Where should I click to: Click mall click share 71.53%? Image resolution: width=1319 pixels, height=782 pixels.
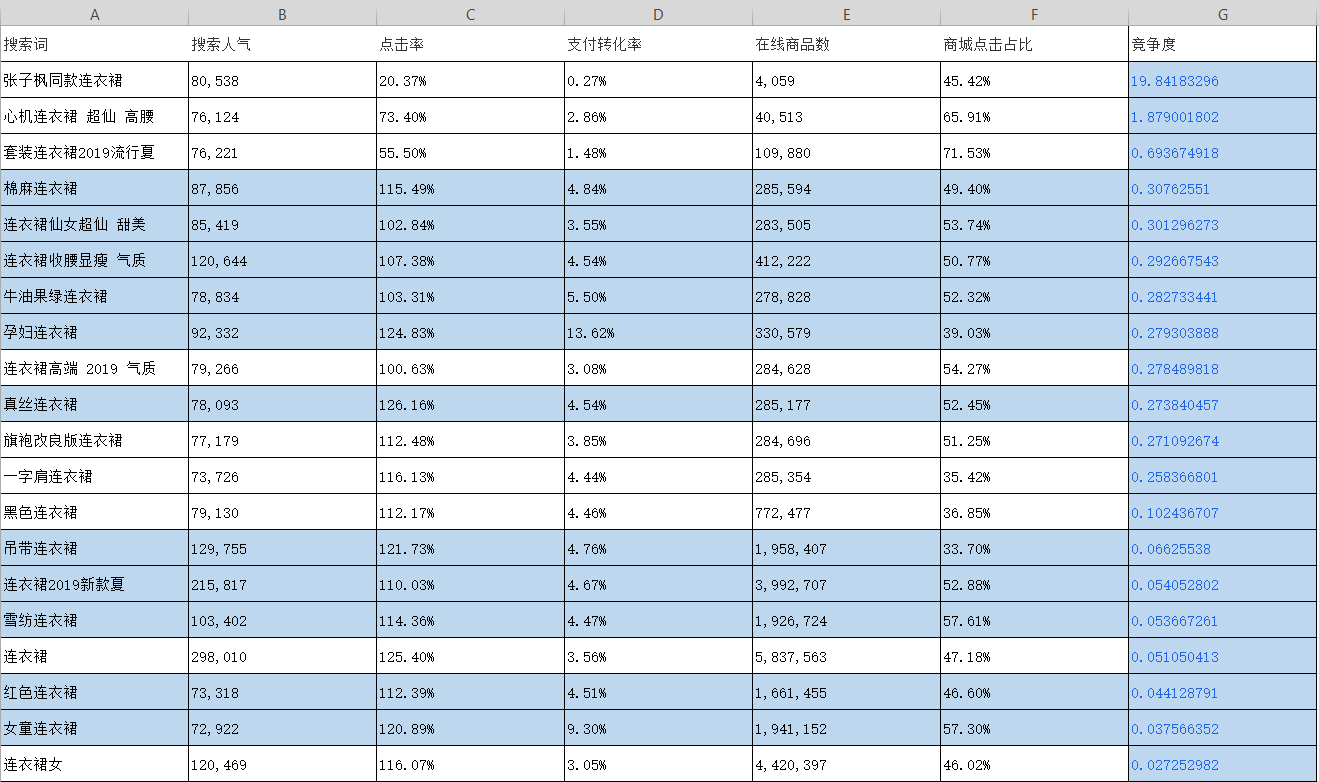[x=1034, y=152]
